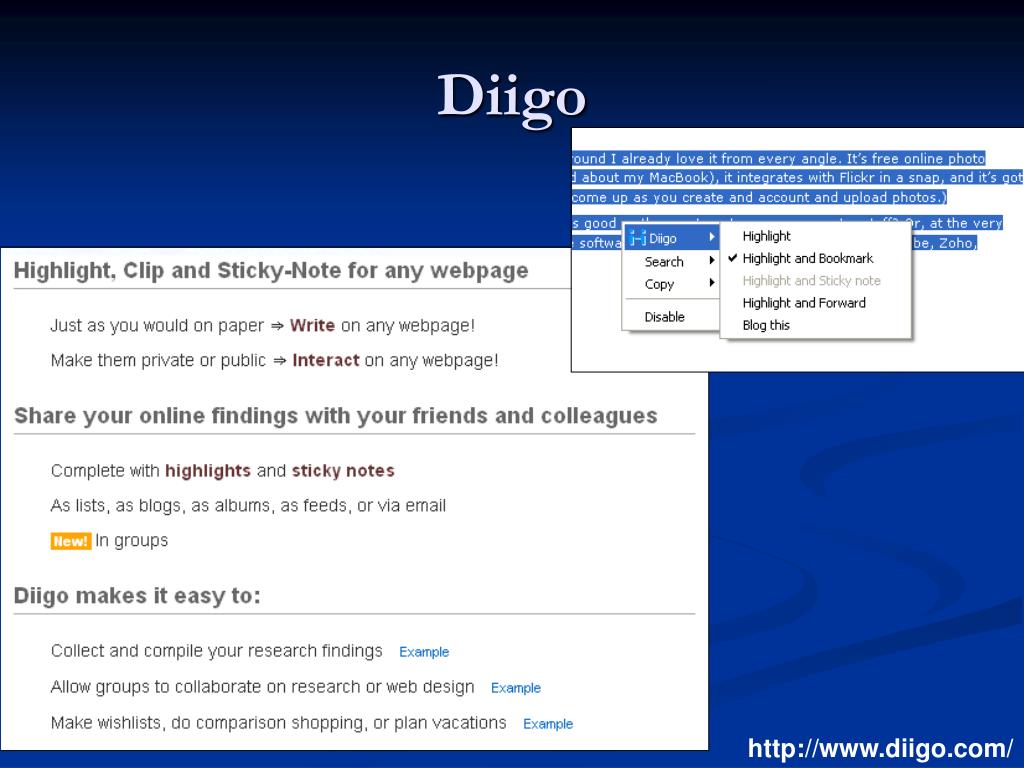
Task: Click the bold word Write
Action: click(312, 325)
